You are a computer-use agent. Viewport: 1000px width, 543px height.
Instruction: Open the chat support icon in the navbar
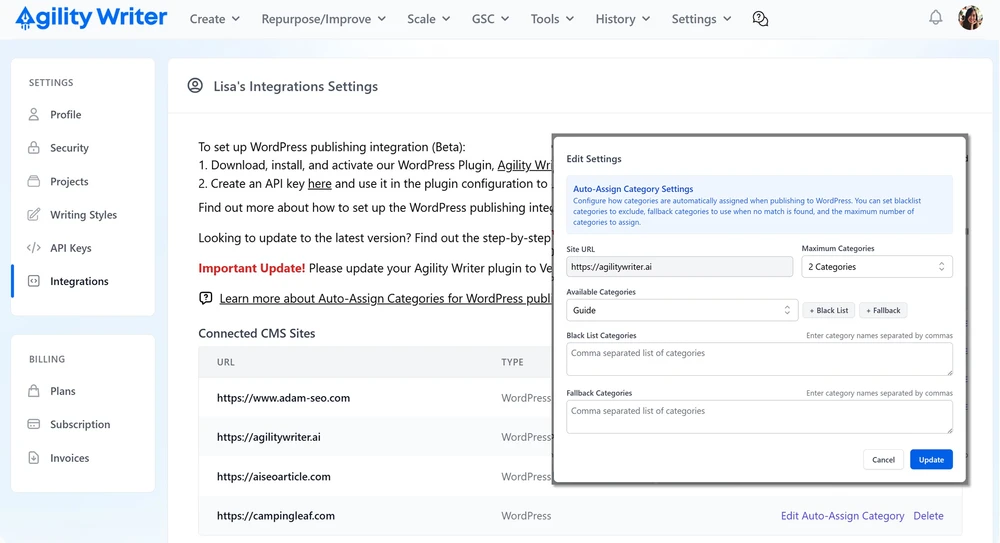(x=760, y=19)
